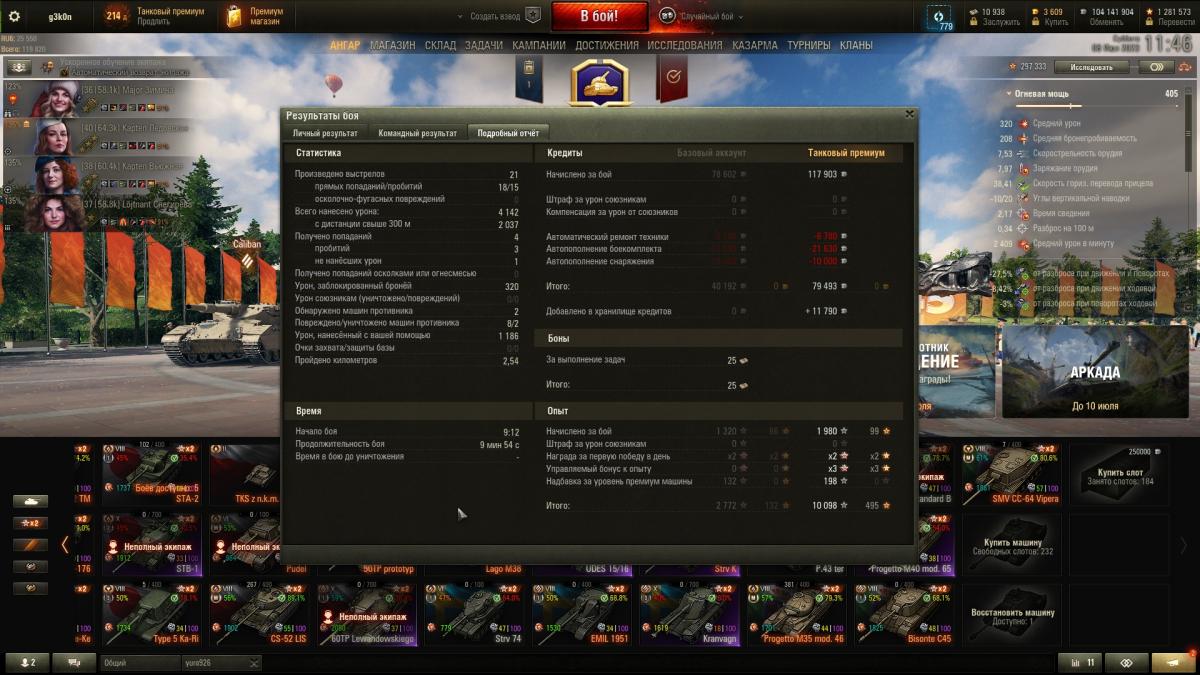The image size is (1200, 675).
Task: Toggle the elite XP conversion switch
Action: [1155, 67]
